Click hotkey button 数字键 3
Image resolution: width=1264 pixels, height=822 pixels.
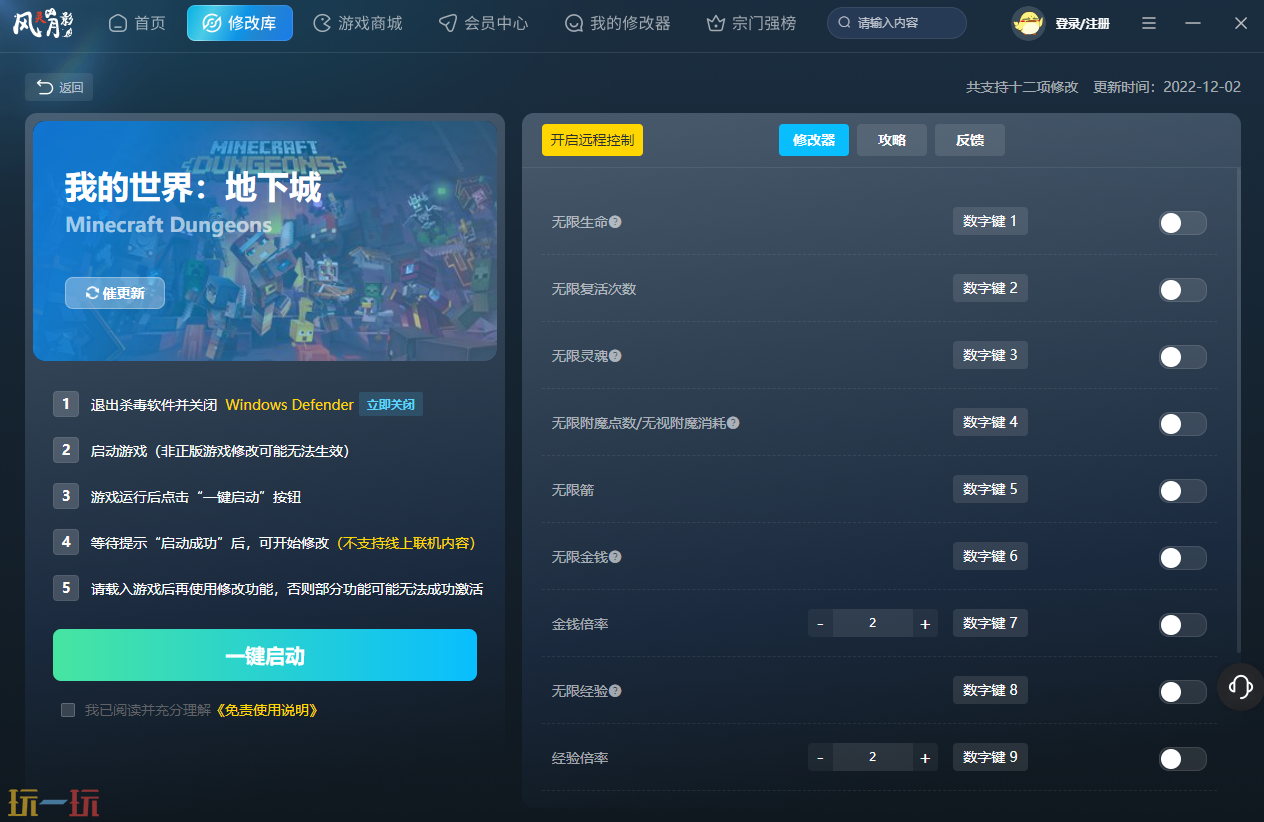[x=990, y=355]
